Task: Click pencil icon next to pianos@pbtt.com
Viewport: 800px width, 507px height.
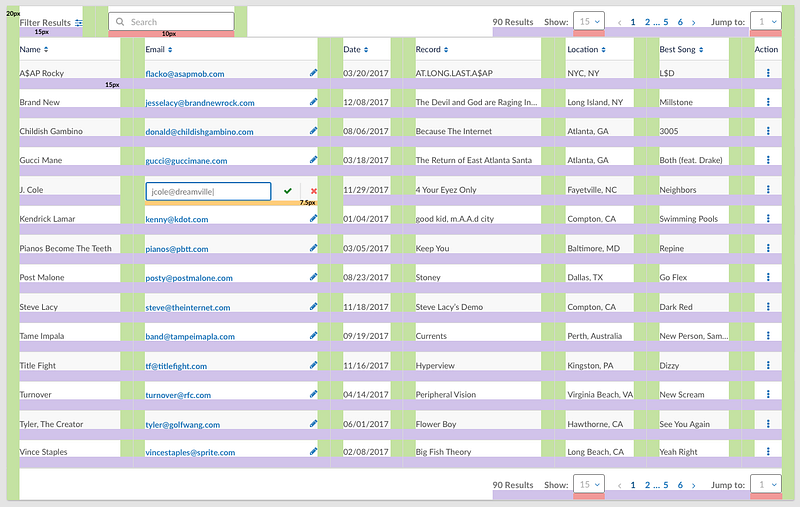Action: [313, 248]
